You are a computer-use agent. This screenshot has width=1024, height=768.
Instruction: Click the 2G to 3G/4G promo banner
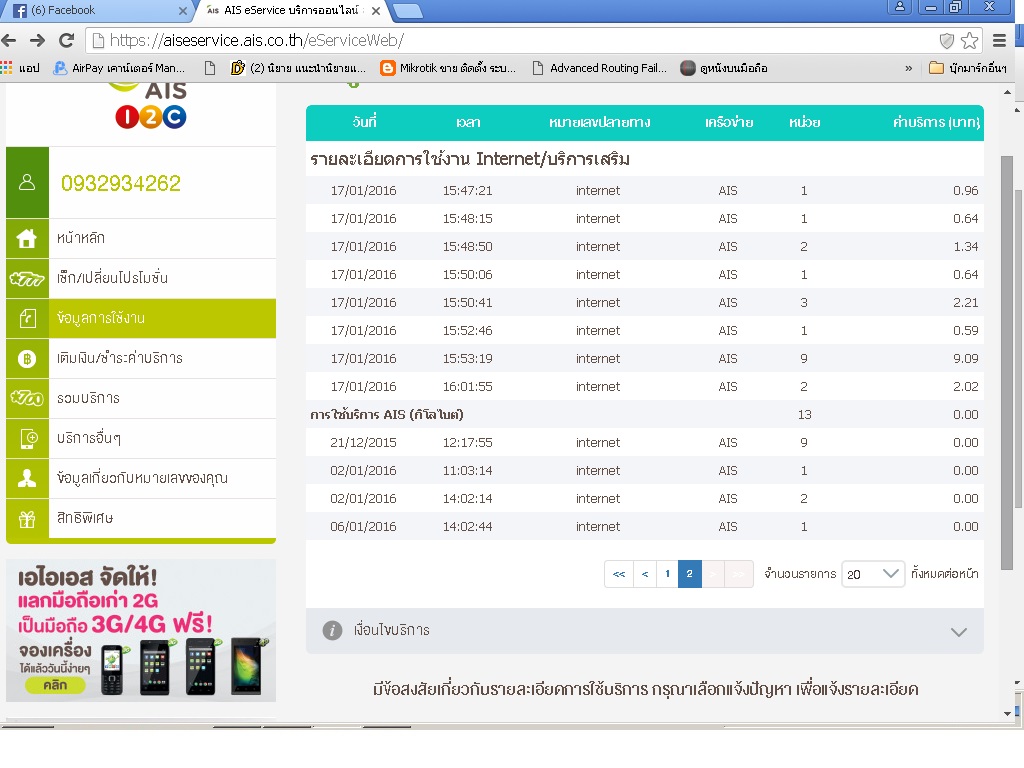tap(141, 630)
